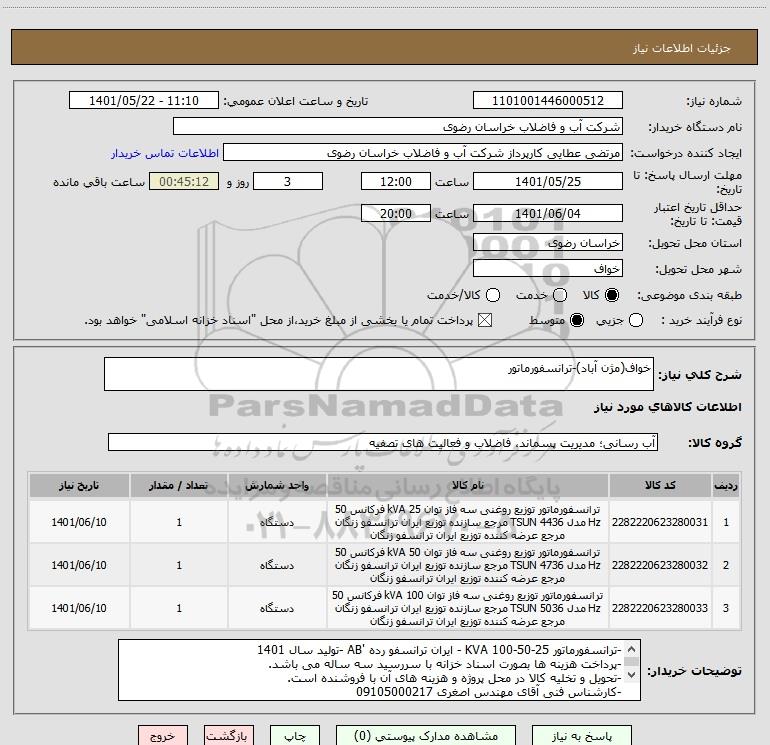The height and width of the screenshot is (745, 770).
Task: Click the validity time 20:00 field
Action: coord(396,214)
